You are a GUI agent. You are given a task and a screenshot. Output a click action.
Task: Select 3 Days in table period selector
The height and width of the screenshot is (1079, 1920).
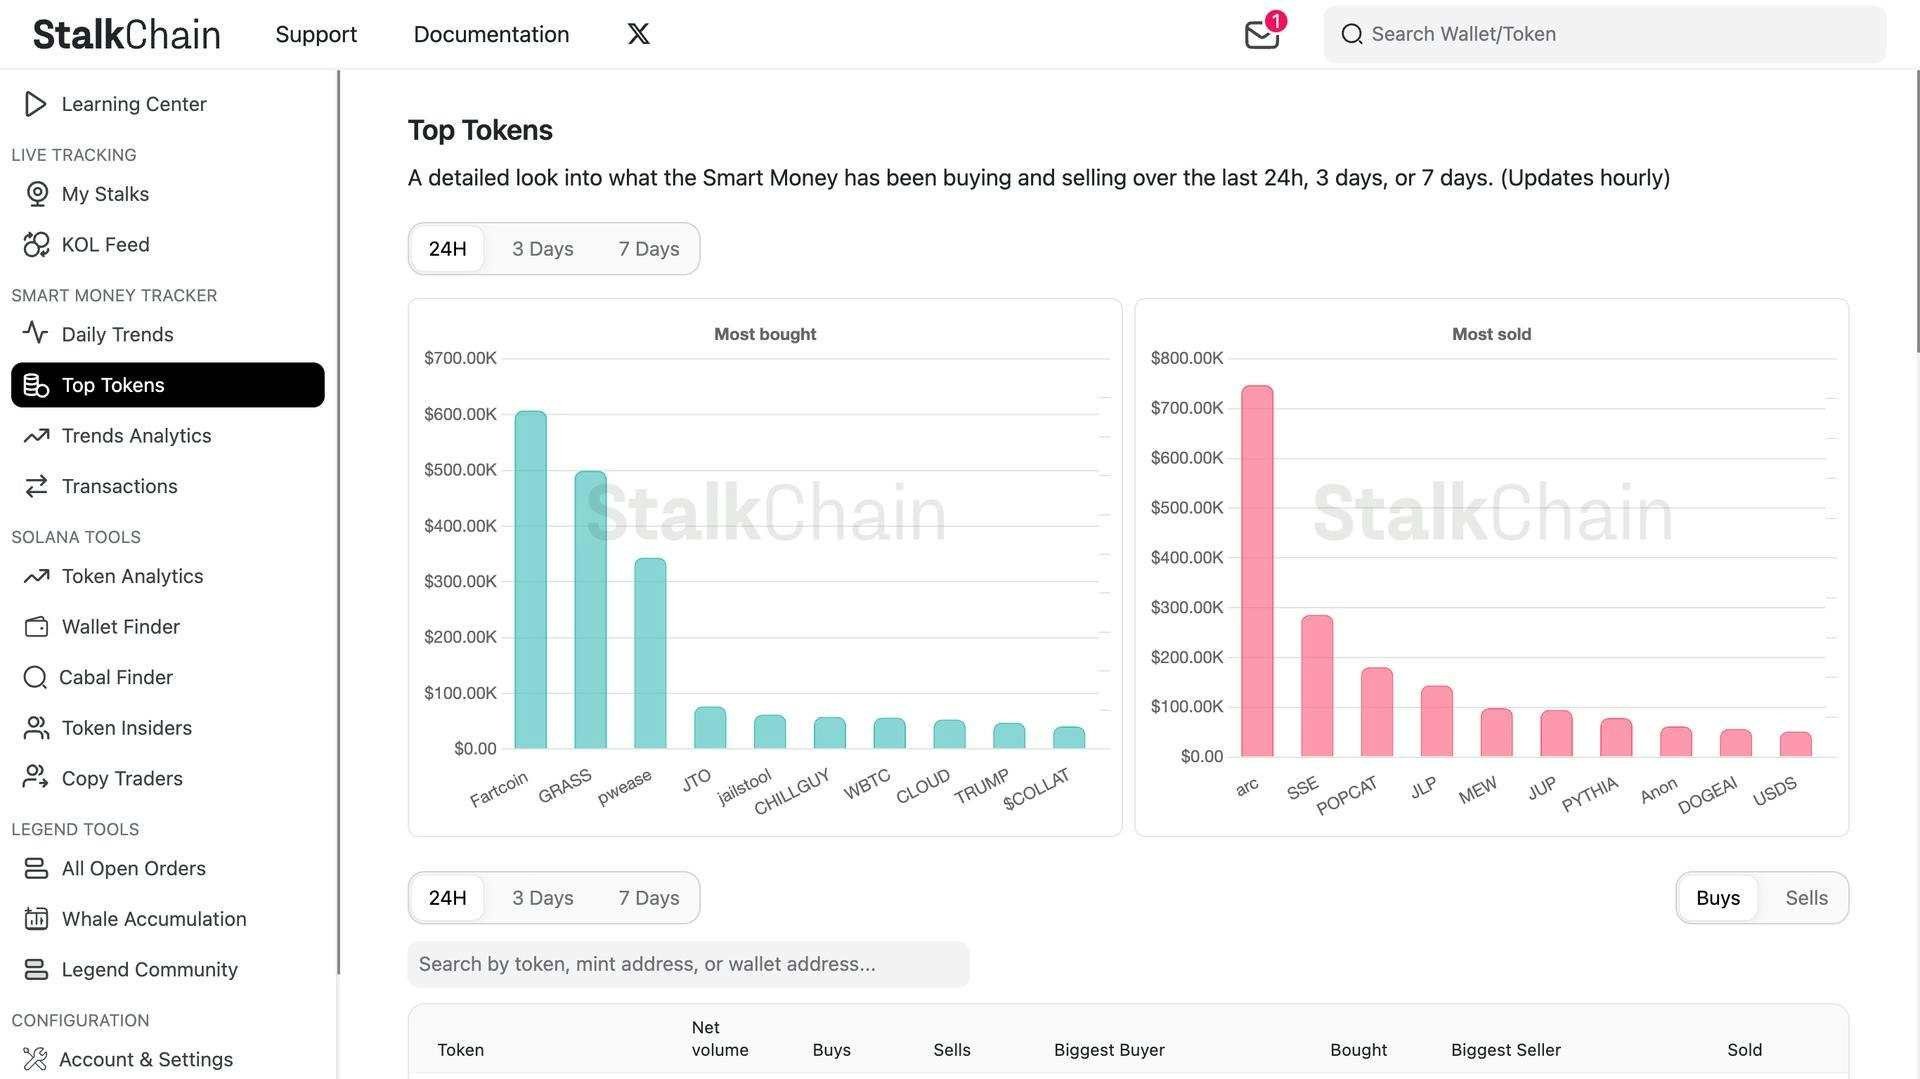click(x=542, y=898)
